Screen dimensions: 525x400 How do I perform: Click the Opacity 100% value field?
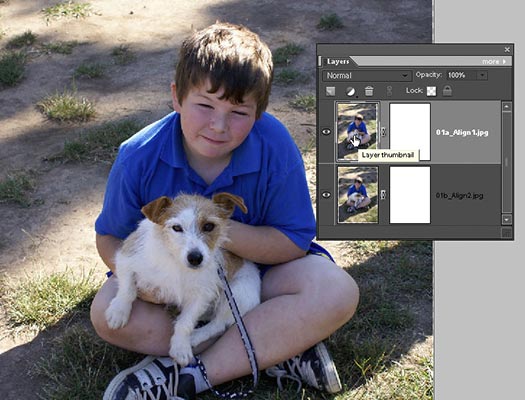click(461, 75)
